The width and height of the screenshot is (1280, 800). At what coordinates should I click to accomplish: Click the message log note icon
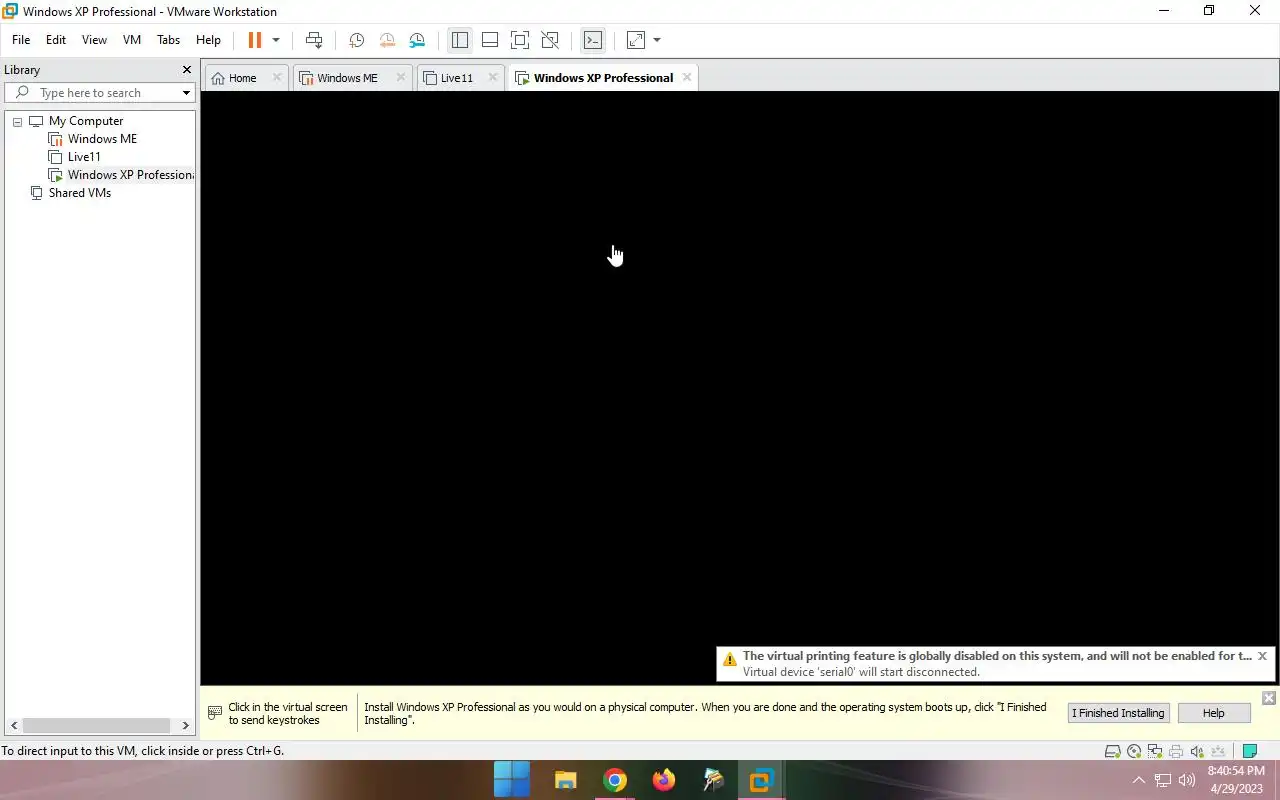1249,751
